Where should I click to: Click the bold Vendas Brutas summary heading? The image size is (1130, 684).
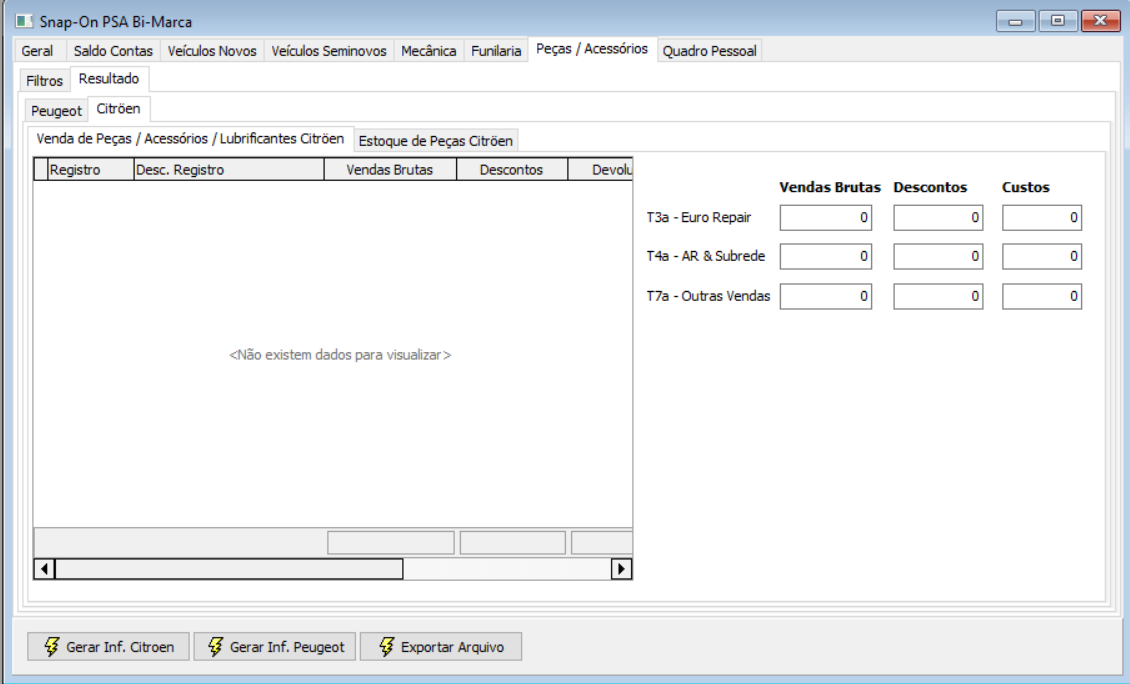[x=829, y=187]
